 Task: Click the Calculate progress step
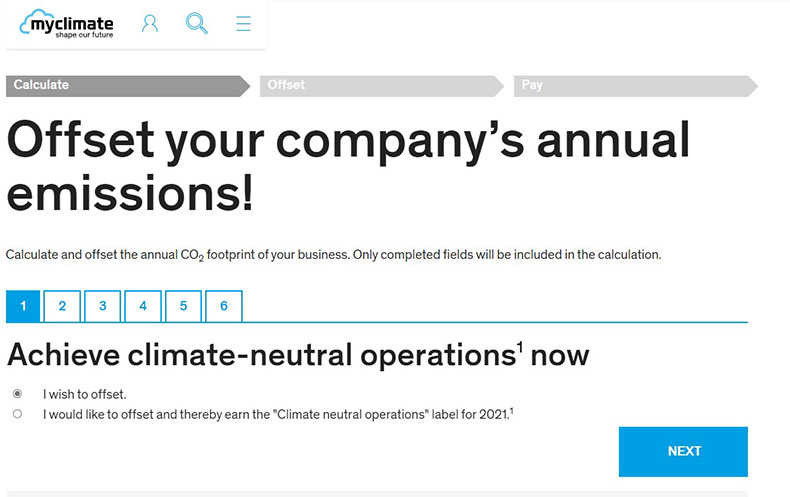click(128, 86)
